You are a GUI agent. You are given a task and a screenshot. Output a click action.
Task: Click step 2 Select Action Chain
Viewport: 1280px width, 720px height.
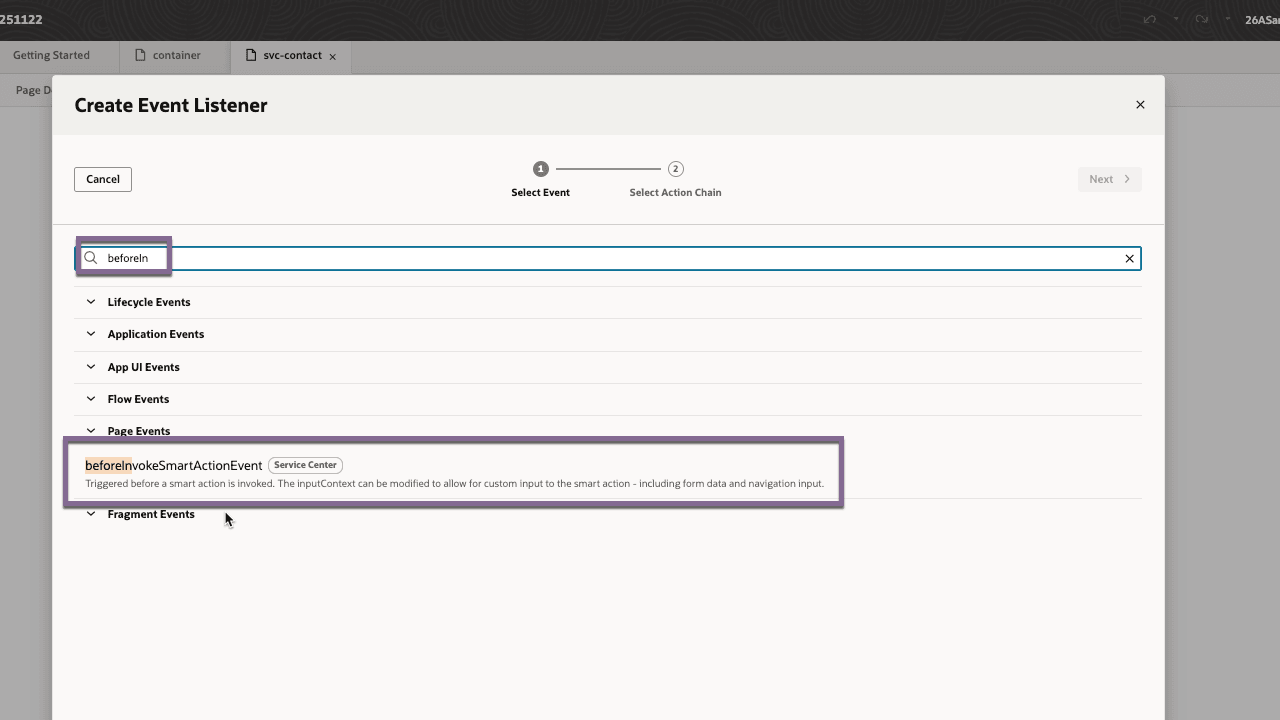pyautogui.click(x=676, y=169)
